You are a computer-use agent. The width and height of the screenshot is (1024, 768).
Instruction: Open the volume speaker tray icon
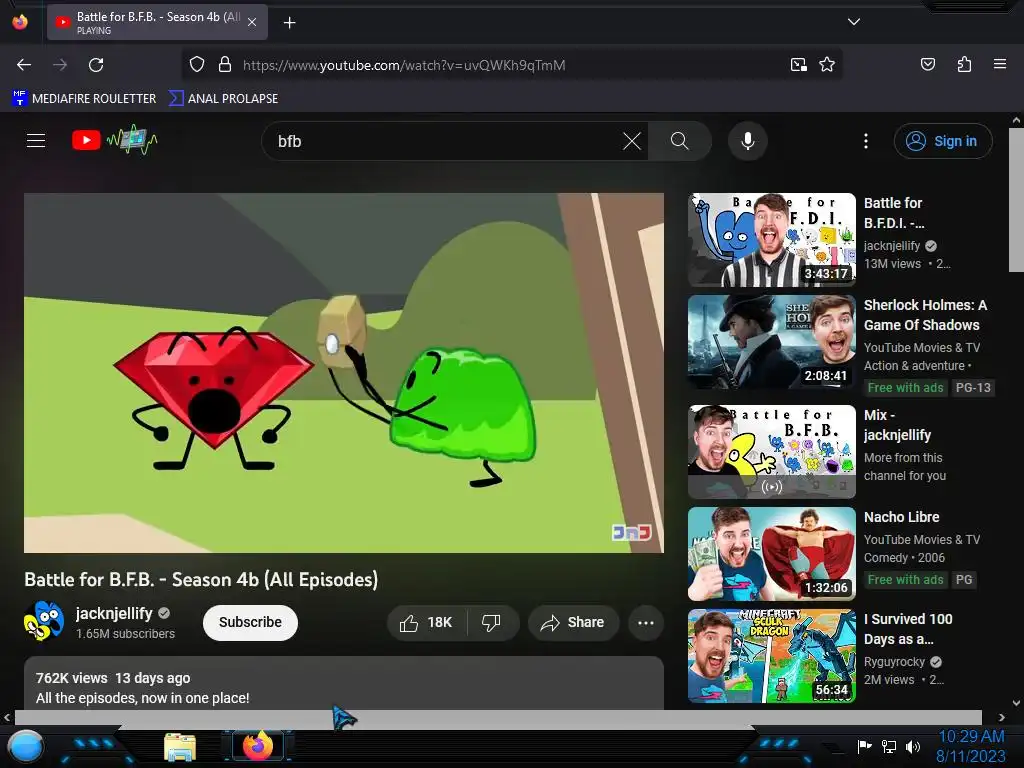coord(913,746)
